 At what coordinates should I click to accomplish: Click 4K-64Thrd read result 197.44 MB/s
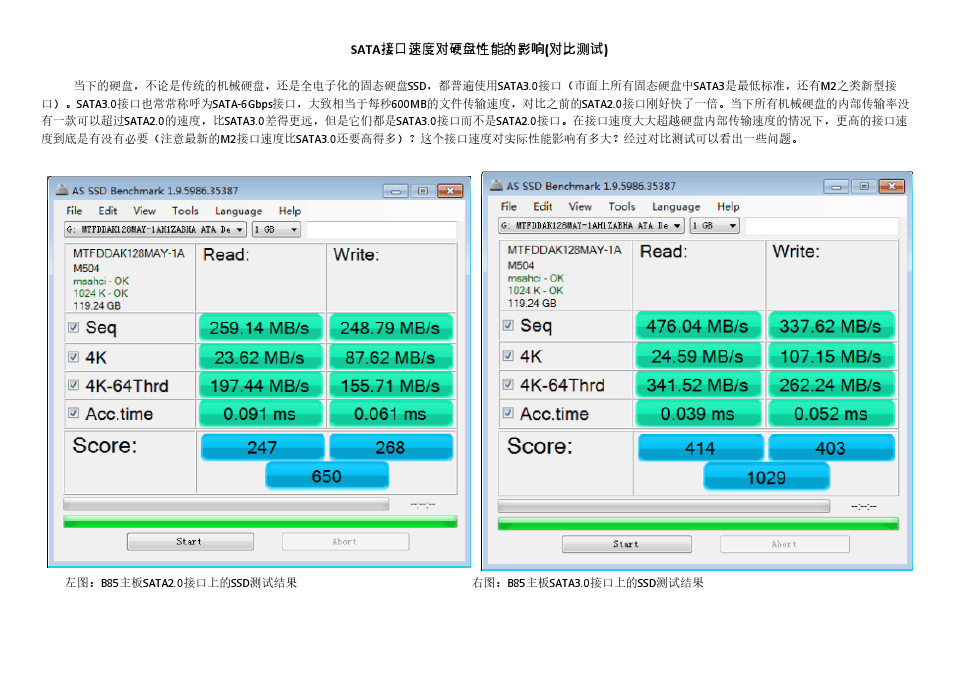tap(260, 385)
